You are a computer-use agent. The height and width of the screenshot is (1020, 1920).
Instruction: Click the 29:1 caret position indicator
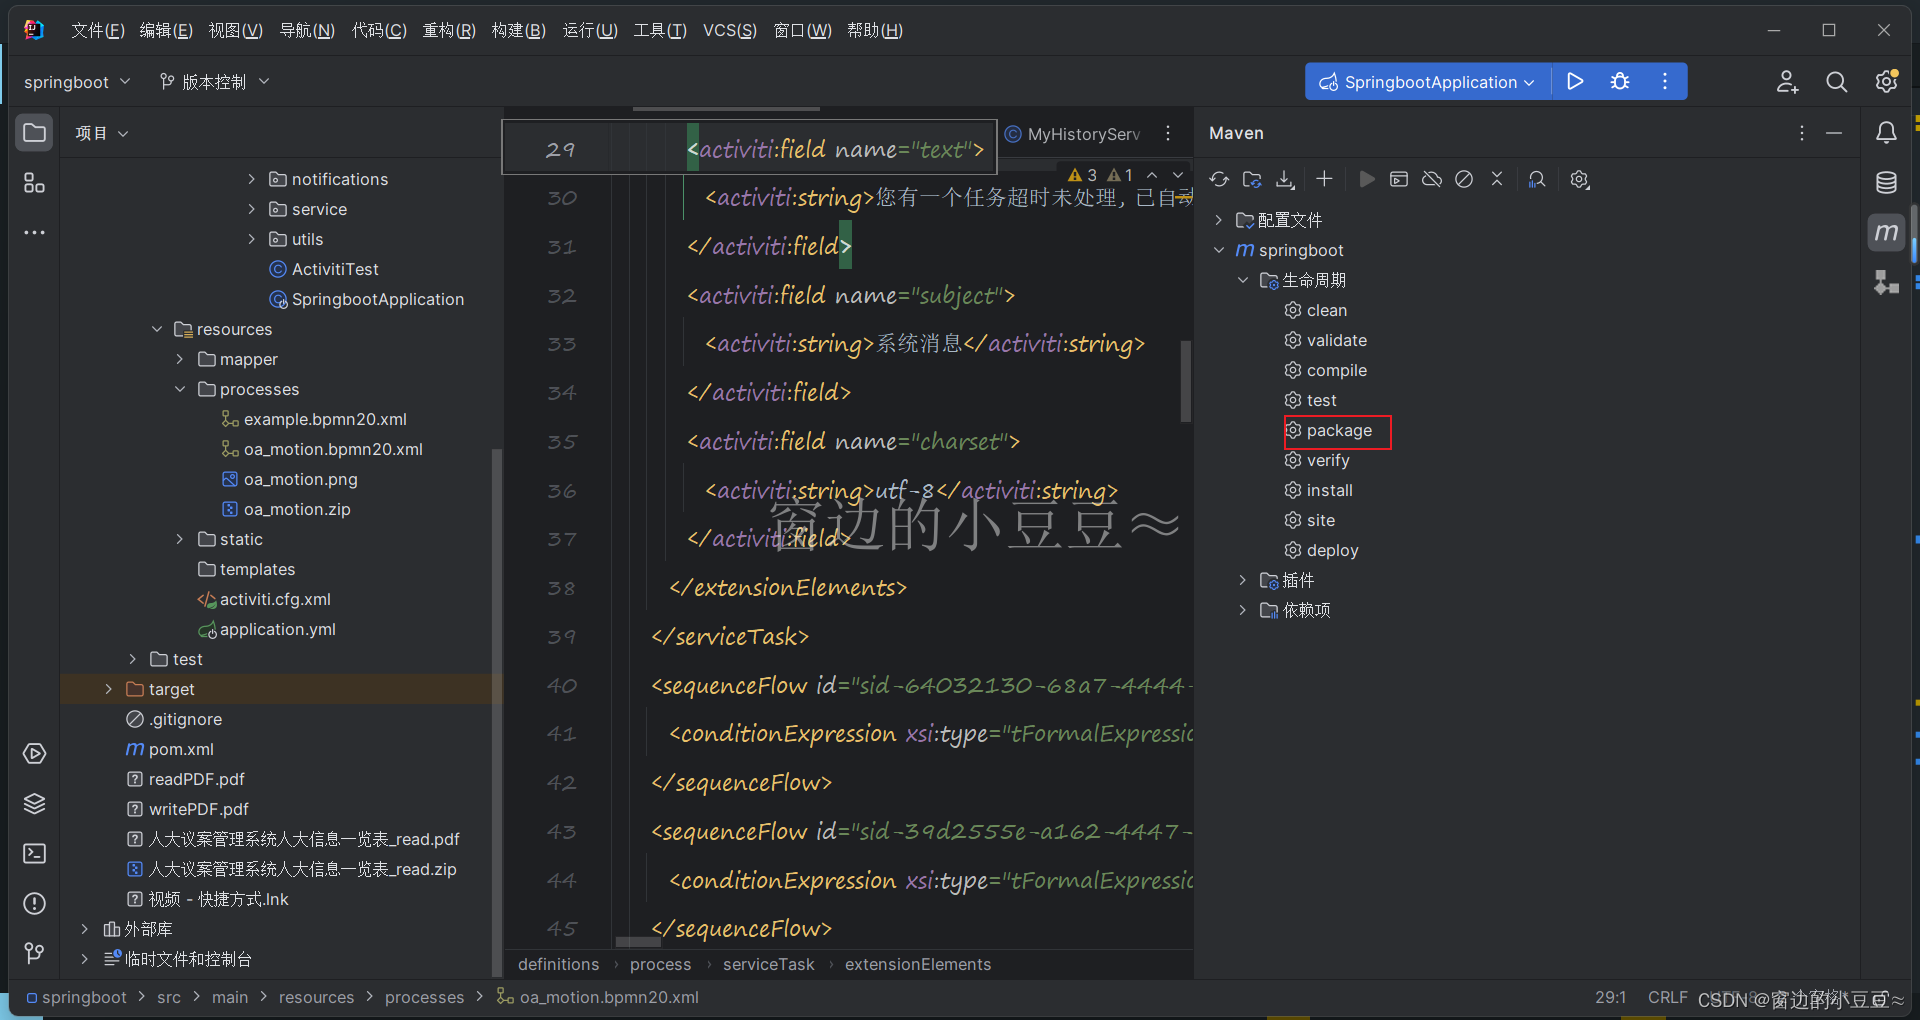pyautogui.click(x=1610, y=997)
